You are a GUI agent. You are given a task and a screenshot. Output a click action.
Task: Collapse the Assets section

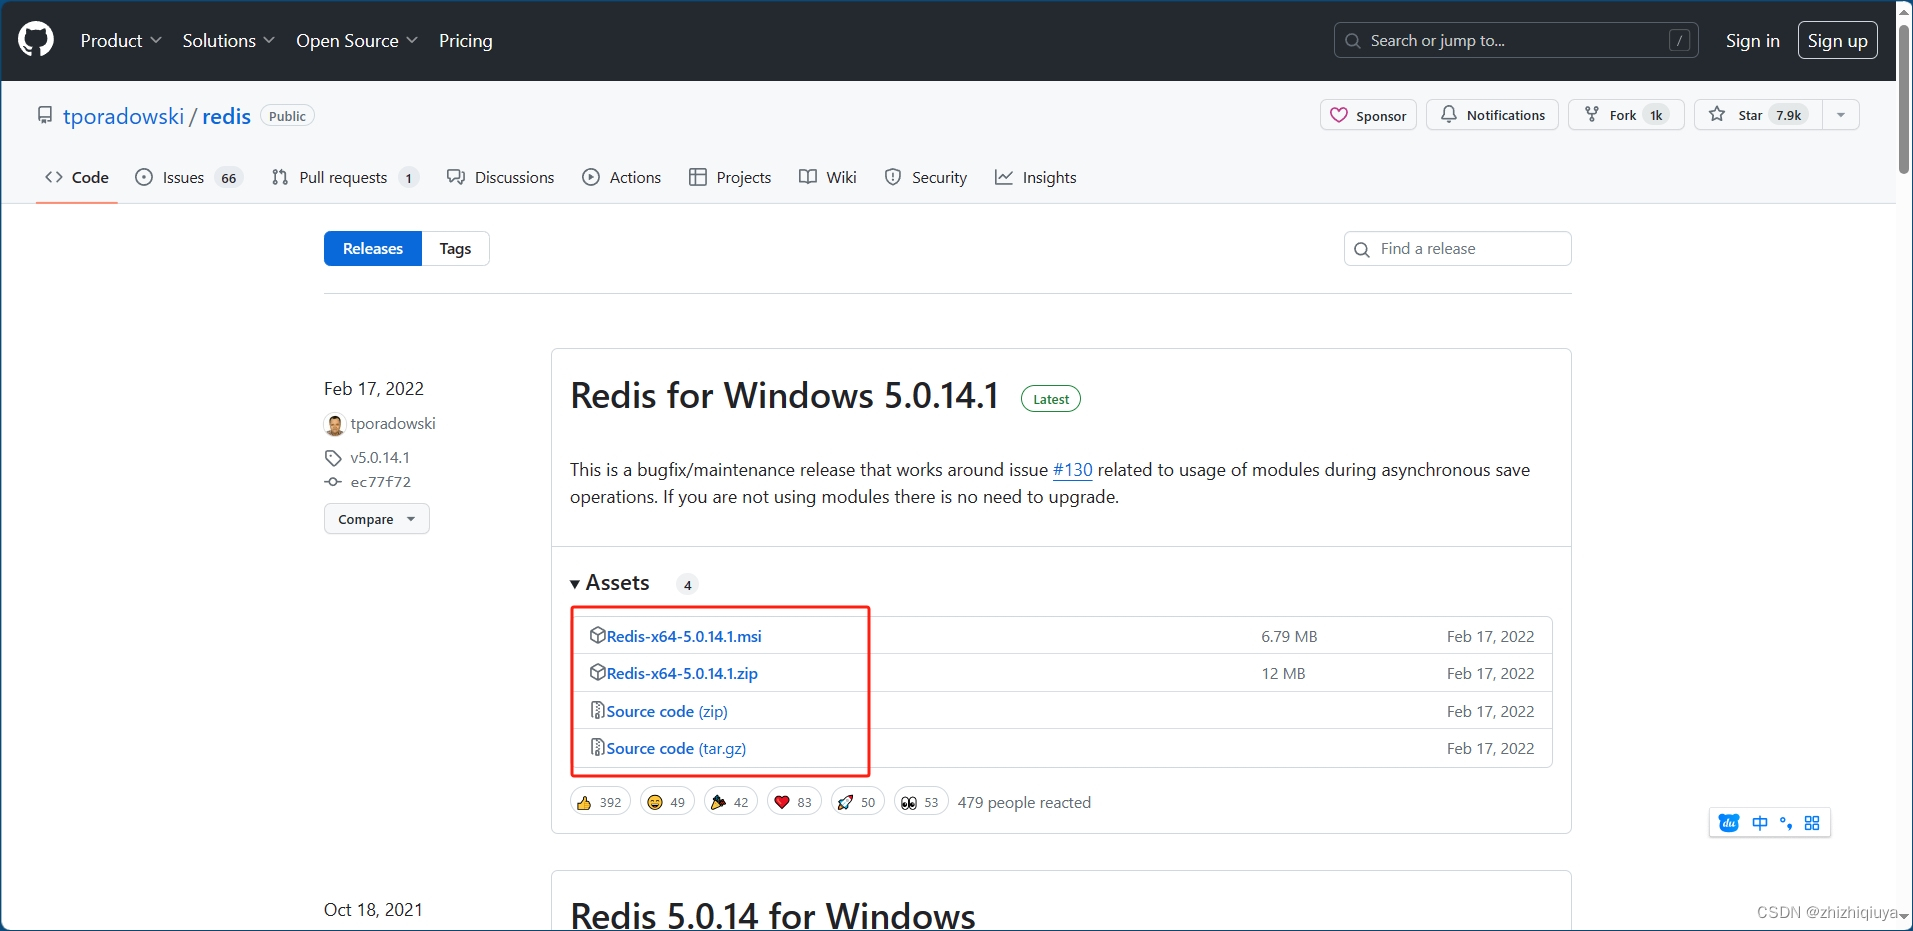[x=610, y=583]
